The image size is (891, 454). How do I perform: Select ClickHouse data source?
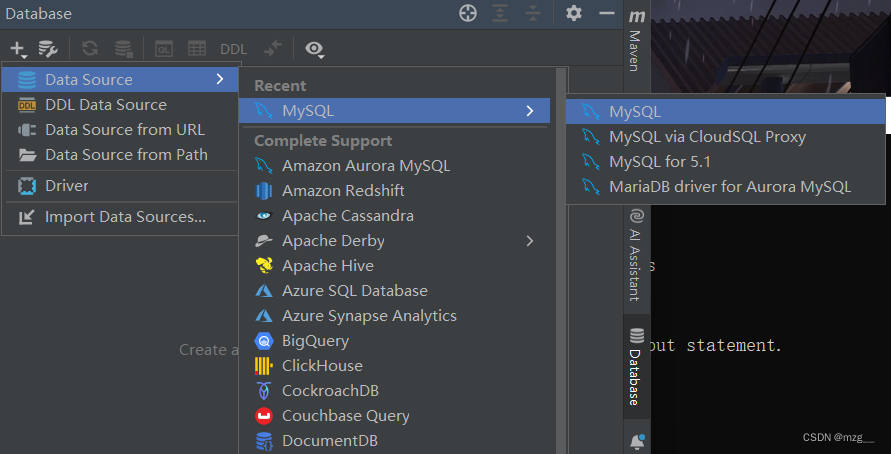[x=394, y=366]
